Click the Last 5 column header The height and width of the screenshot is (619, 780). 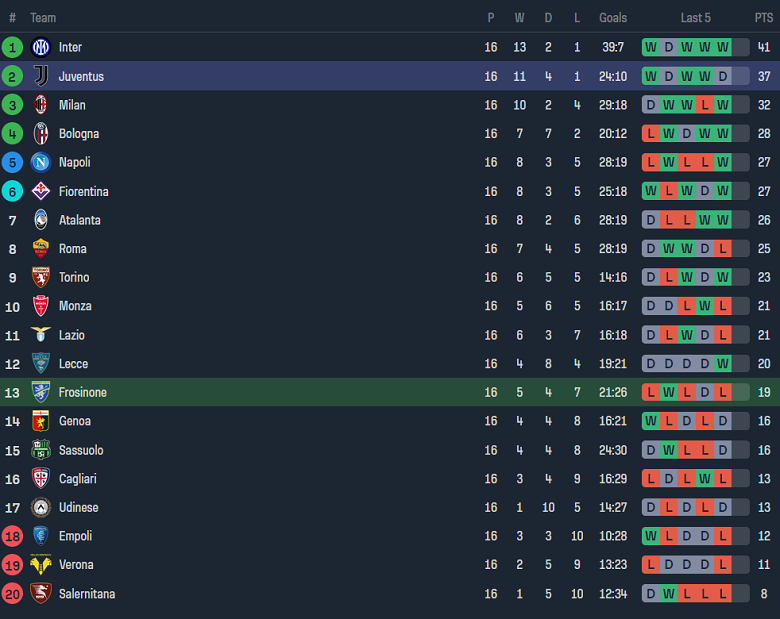pos(696,18)
